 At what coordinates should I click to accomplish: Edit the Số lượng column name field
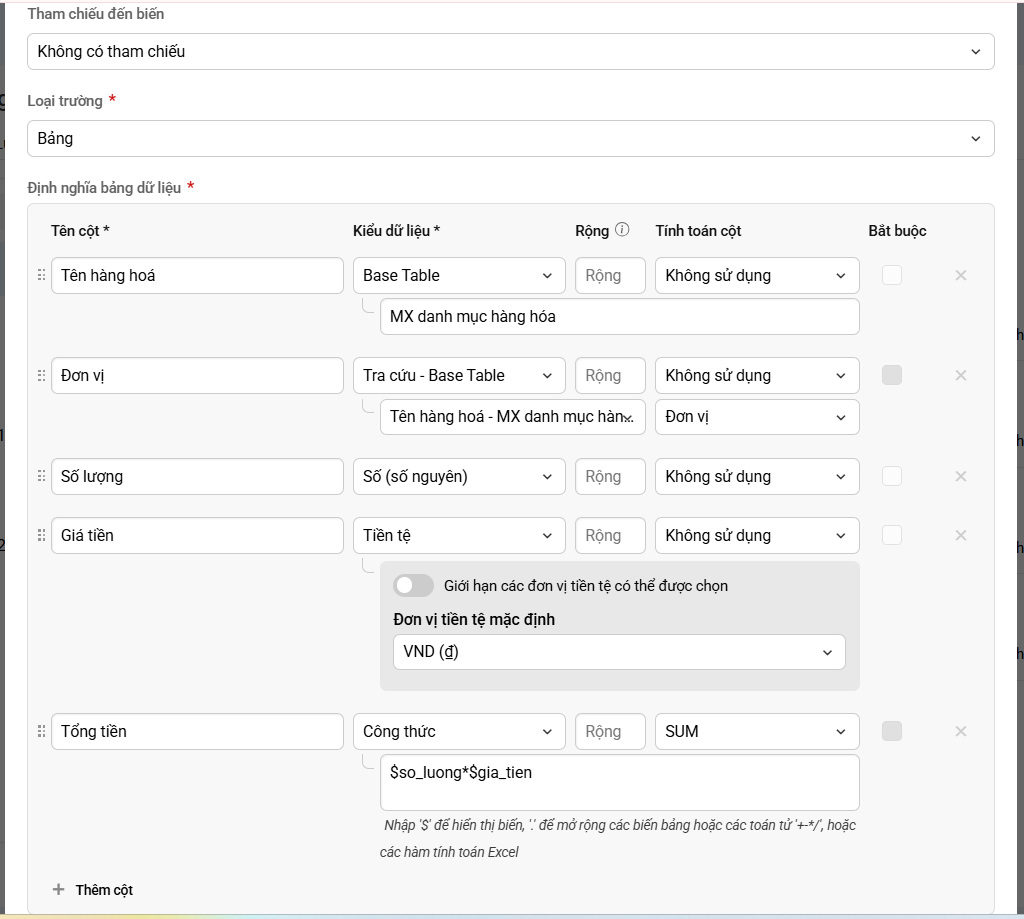coord(197,476)
